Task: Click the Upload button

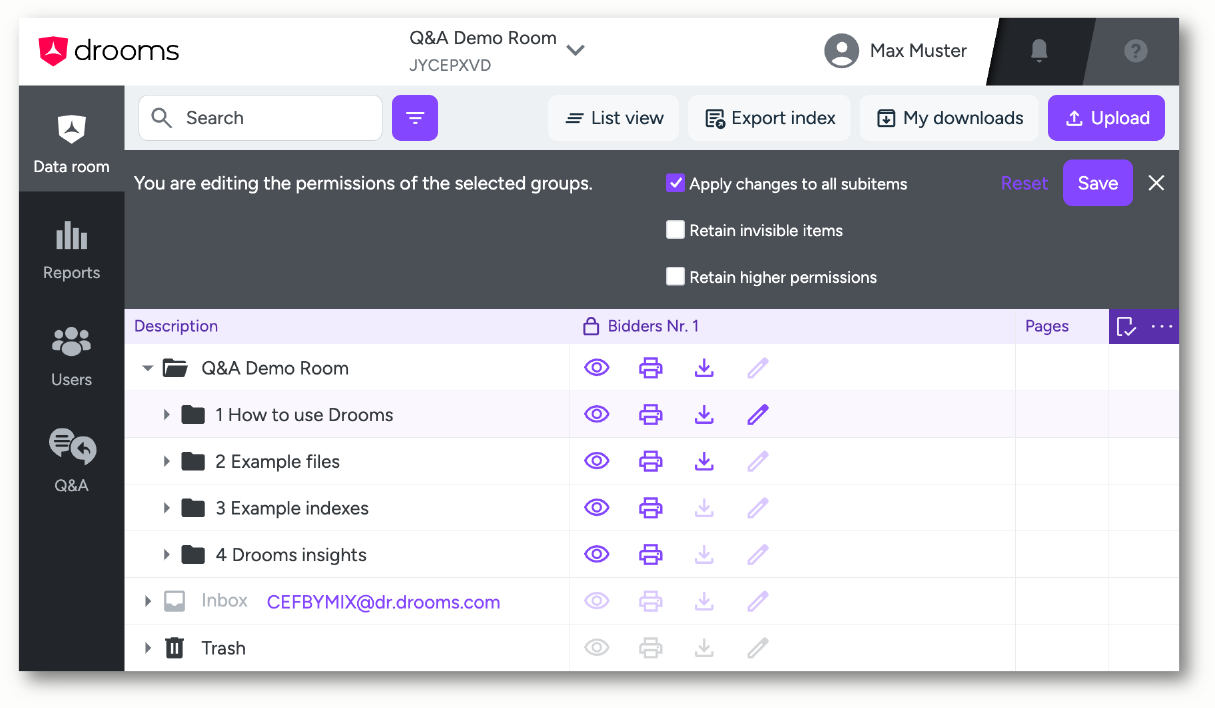Action: 1106,118
